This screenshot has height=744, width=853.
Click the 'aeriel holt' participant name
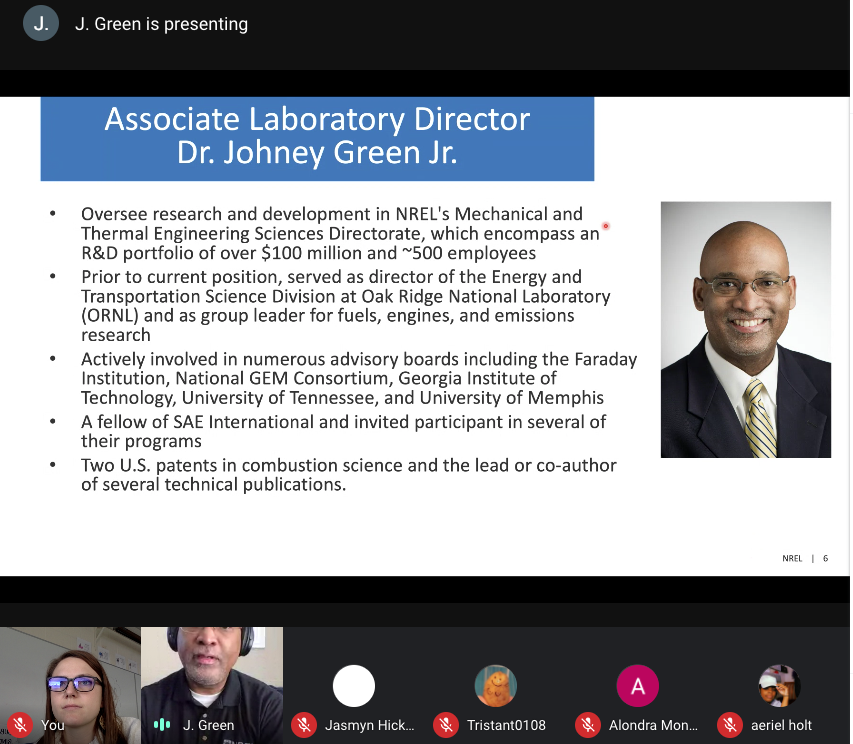click(781, 725)
